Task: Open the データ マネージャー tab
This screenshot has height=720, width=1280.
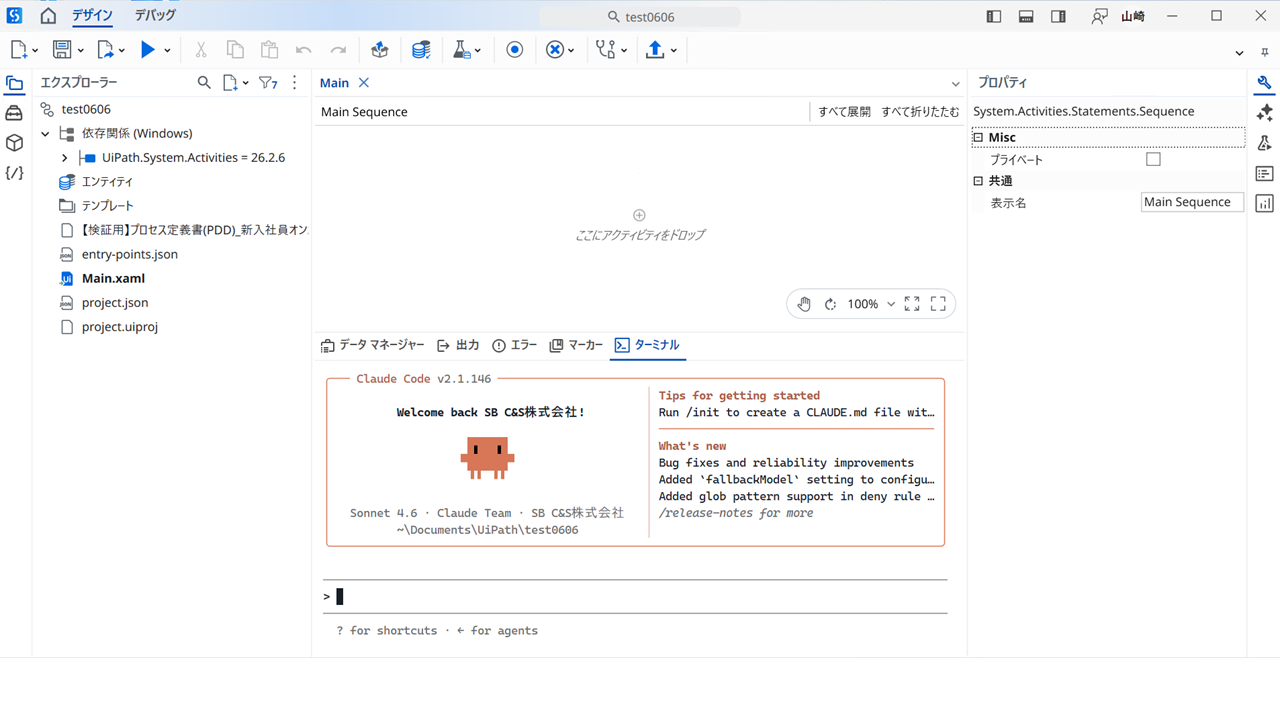Action: [x=373, y=345]
